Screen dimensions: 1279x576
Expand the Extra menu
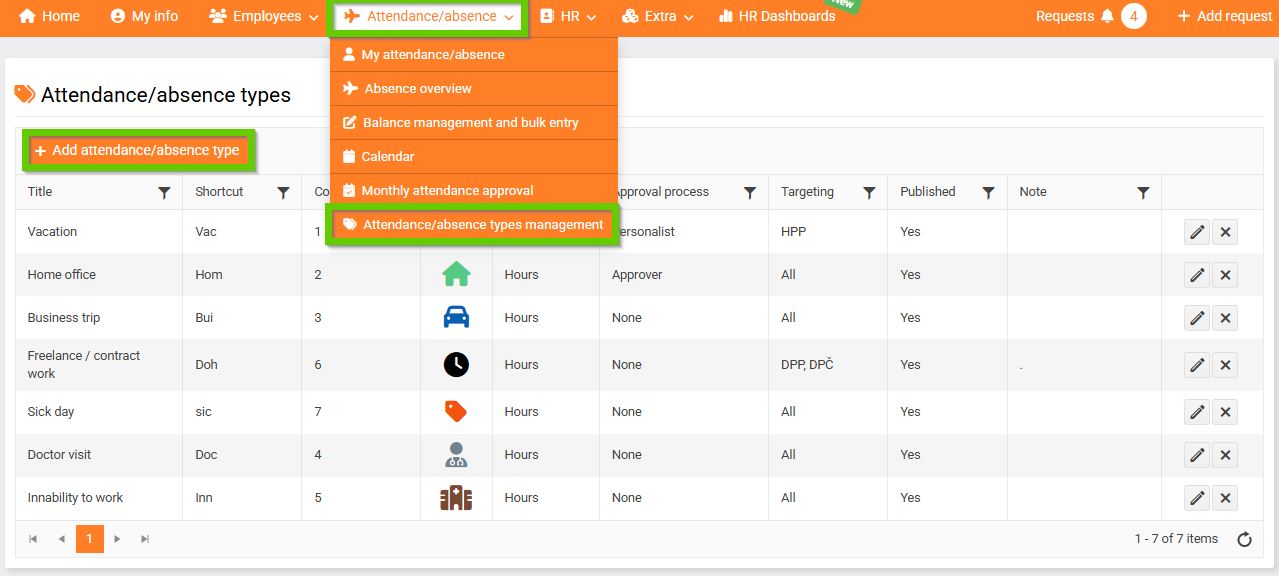[658, 16]
